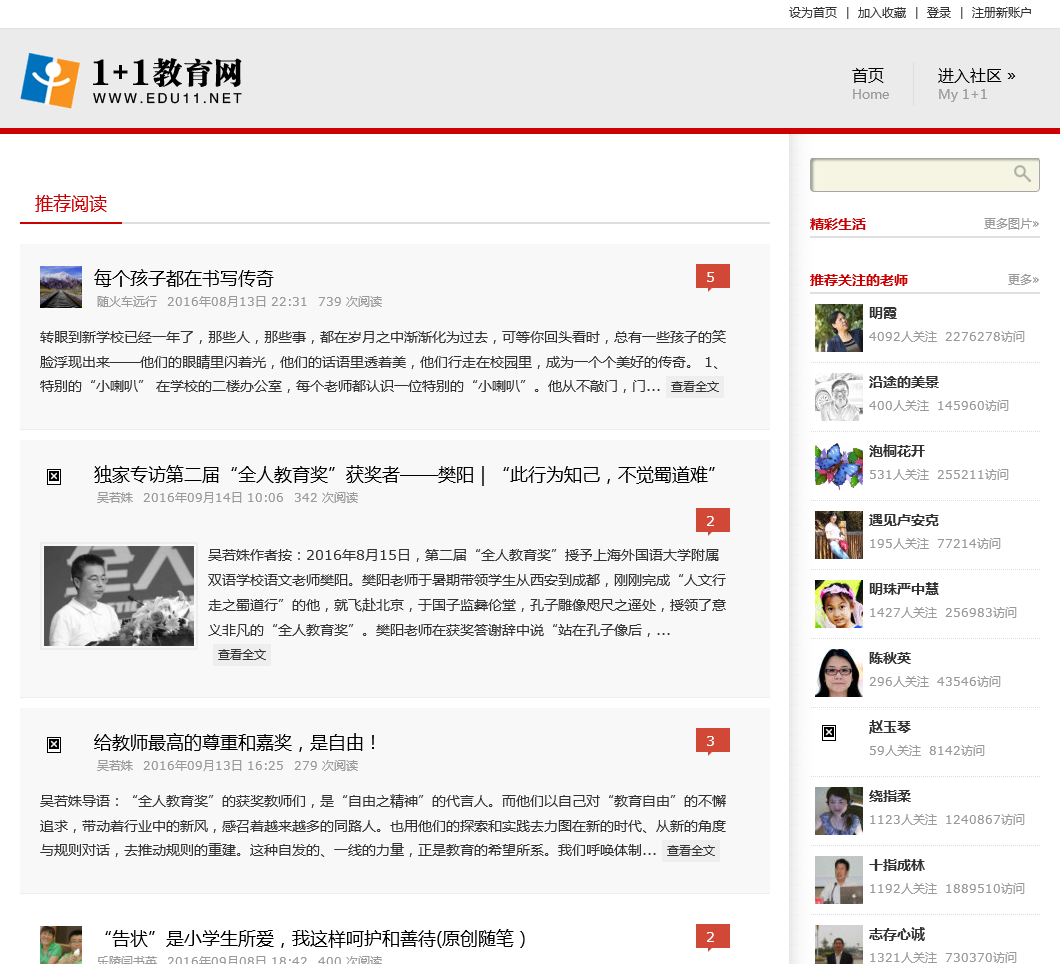The image size is (1060, 964).
Task: Open teacher name 沿途的美景
Action: (904, 382)
